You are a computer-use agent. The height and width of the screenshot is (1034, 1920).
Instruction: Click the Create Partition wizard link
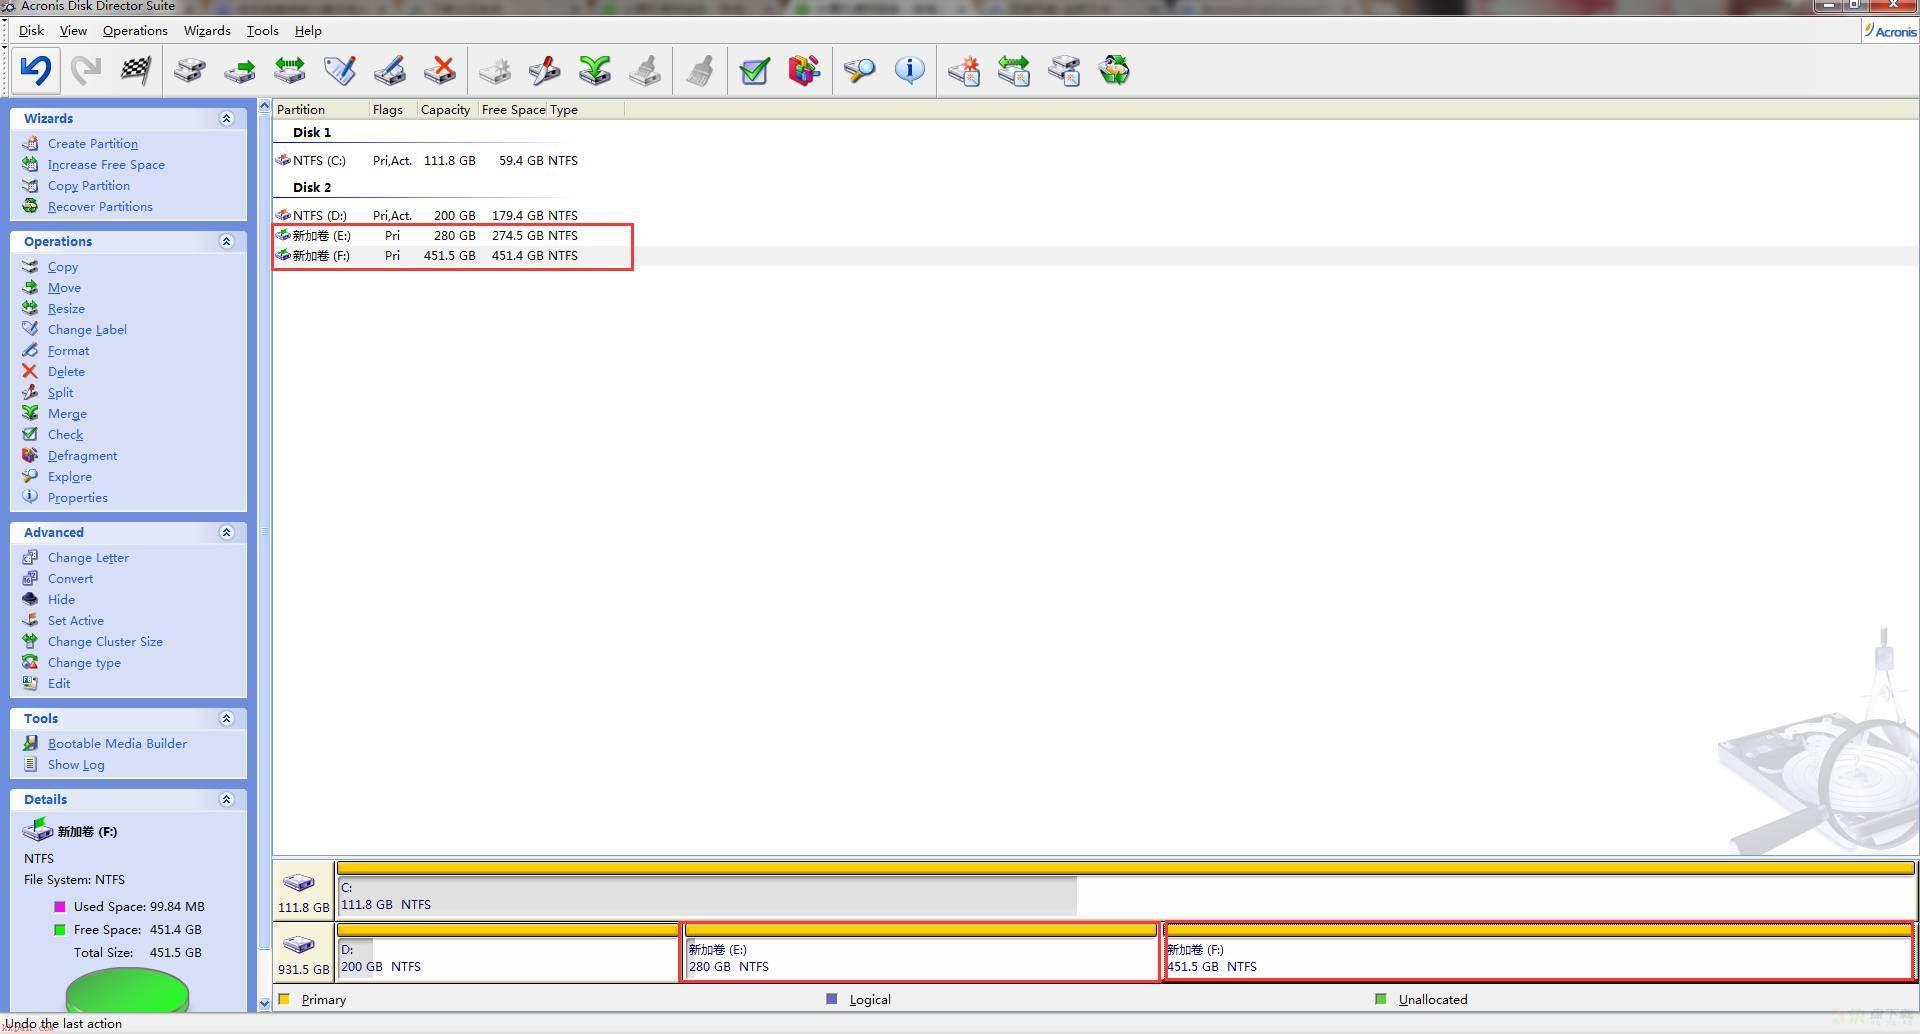coord(93,144)
